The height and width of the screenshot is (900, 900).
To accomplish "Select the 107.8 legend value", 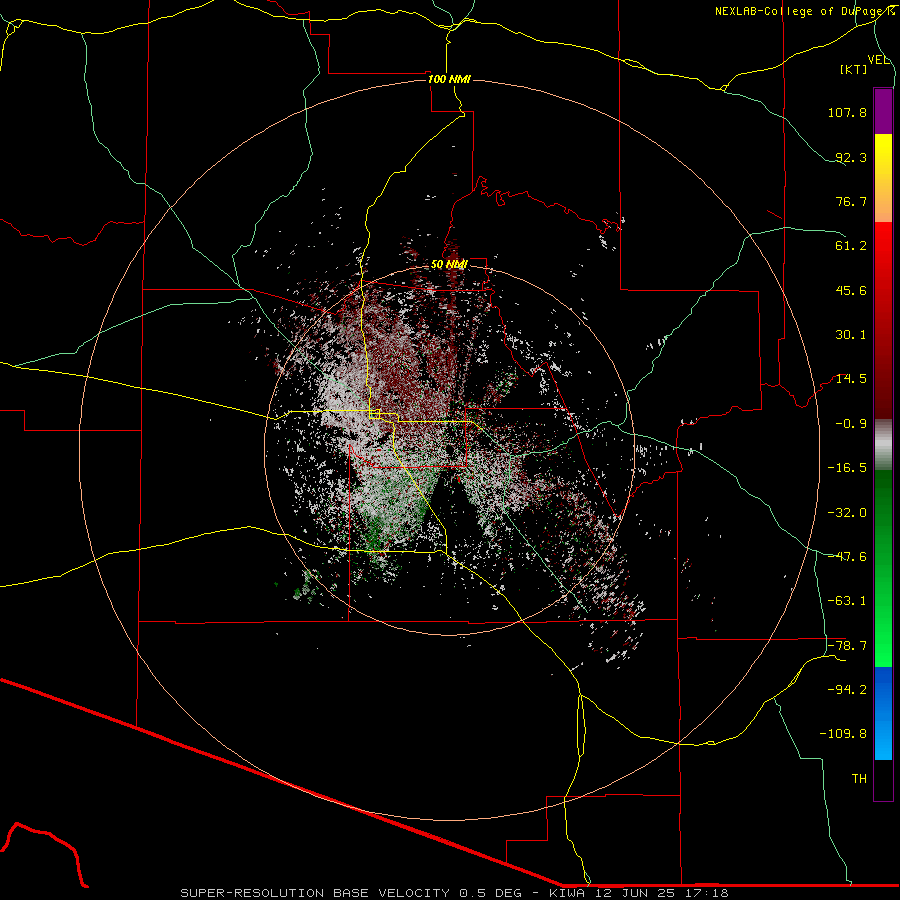I will 847,112.
